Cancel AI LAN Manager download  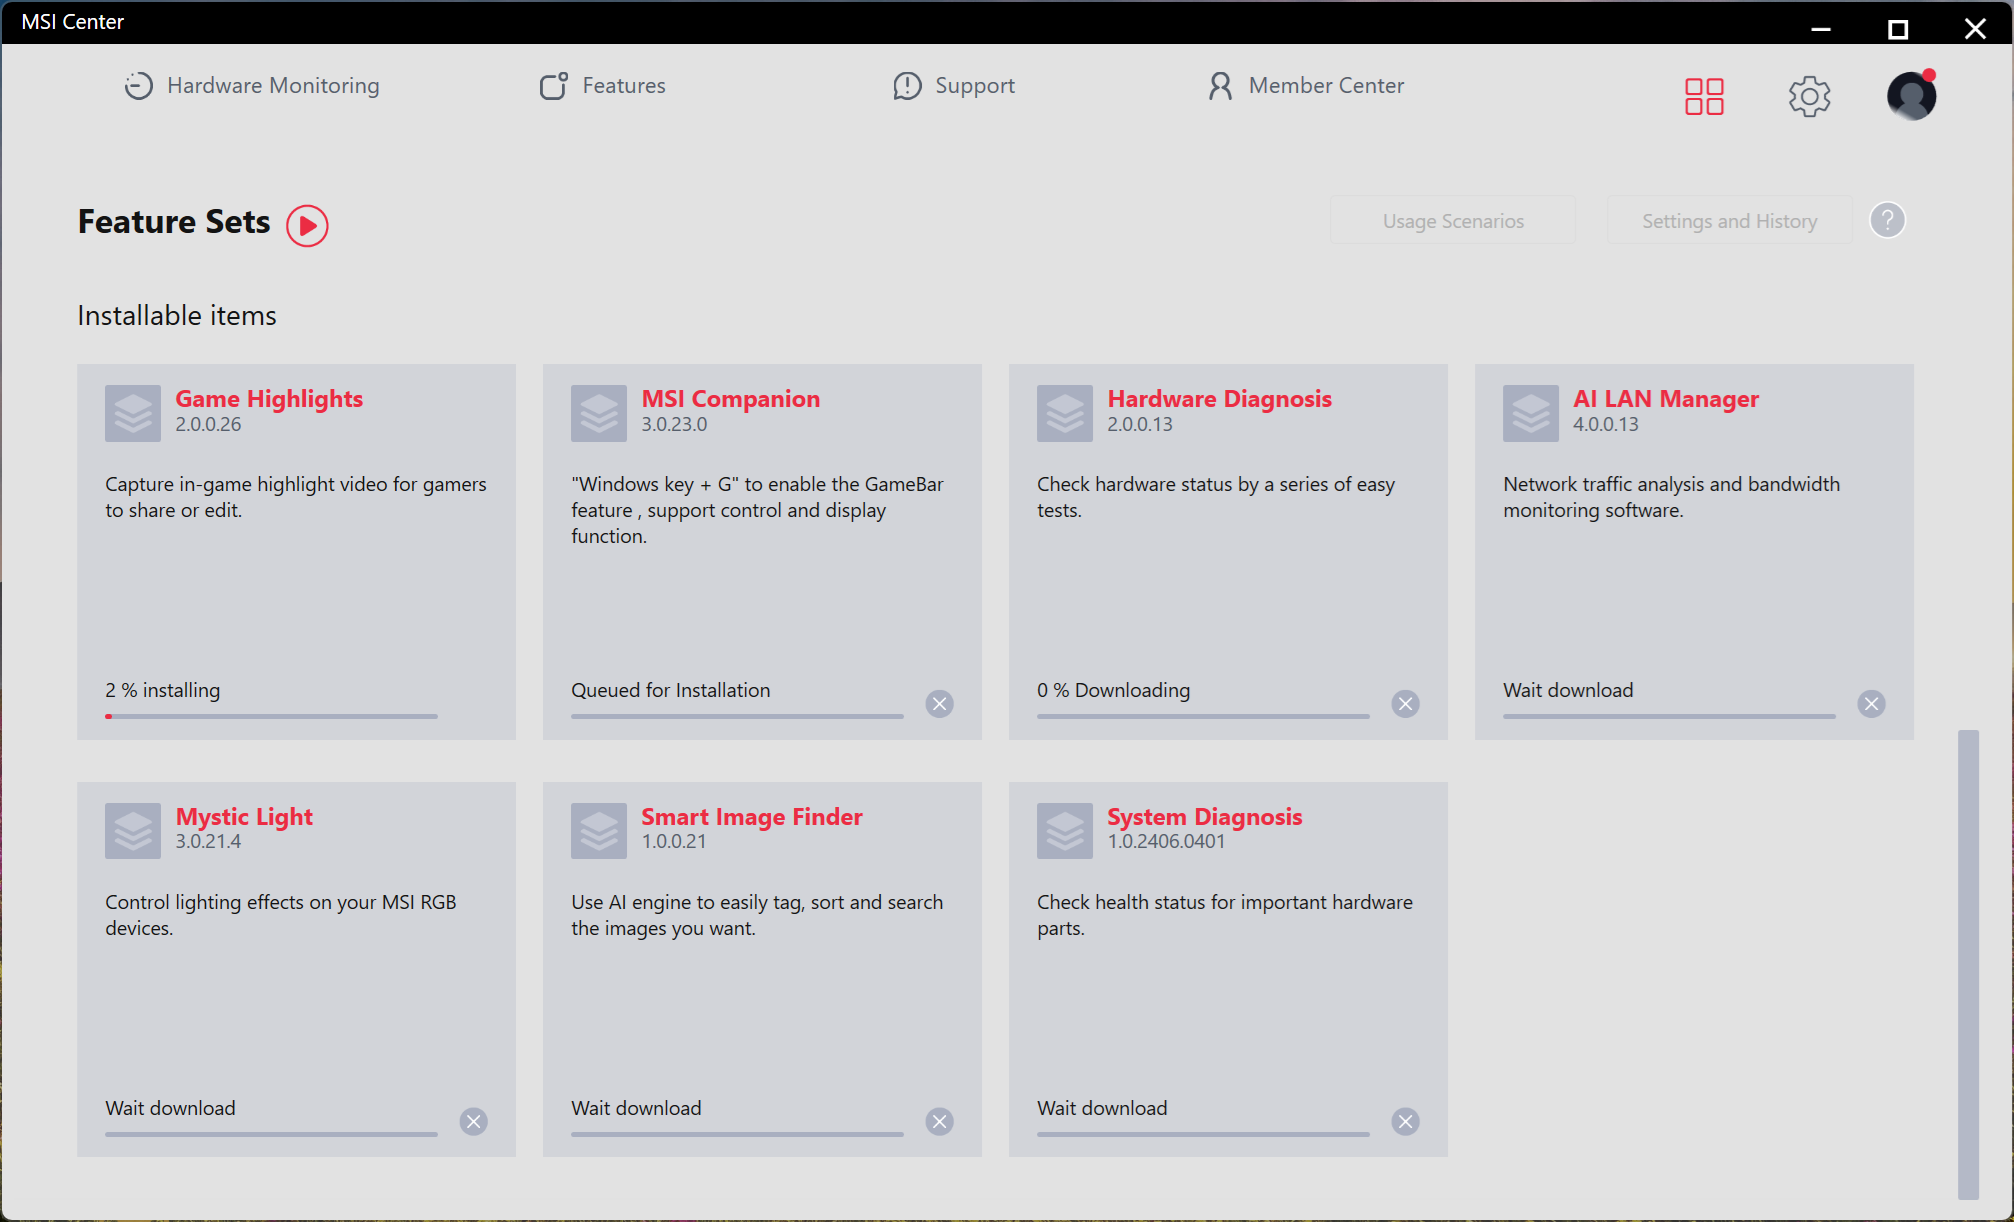[1871, 704]
